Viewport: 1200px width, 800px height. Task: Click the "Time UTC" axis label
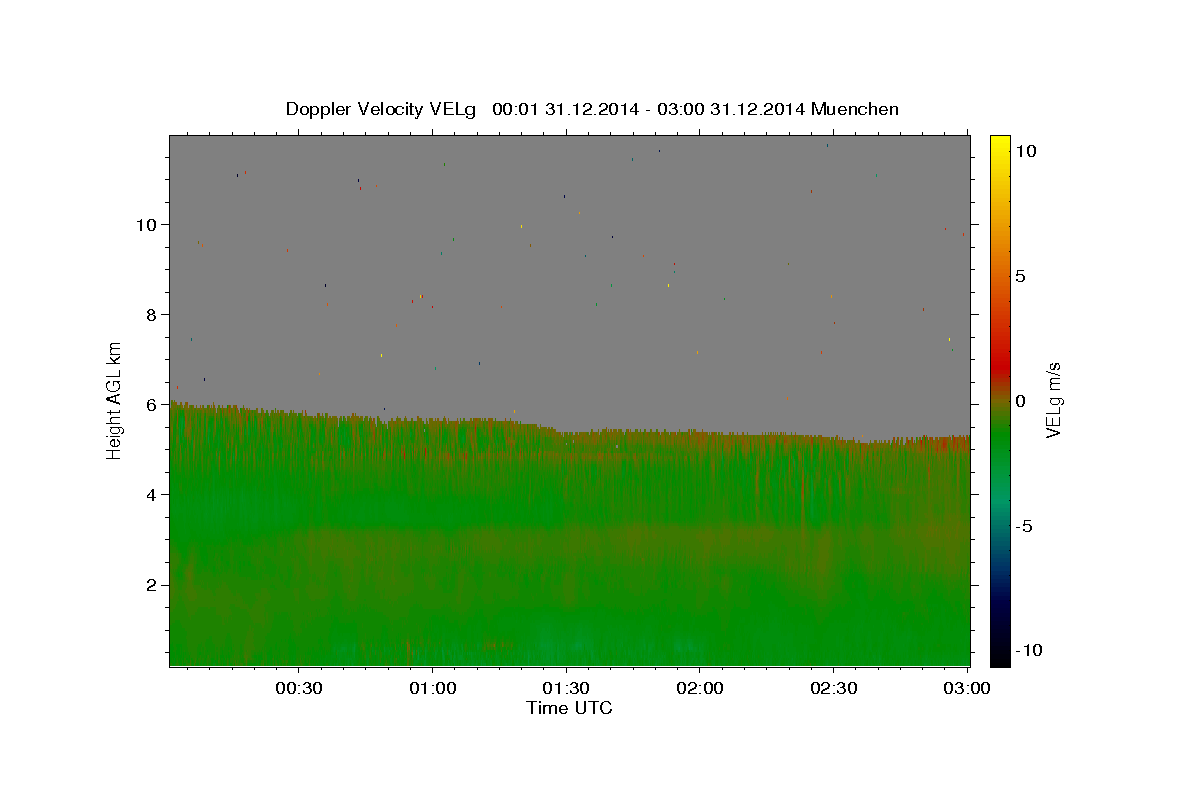point(569,708)
